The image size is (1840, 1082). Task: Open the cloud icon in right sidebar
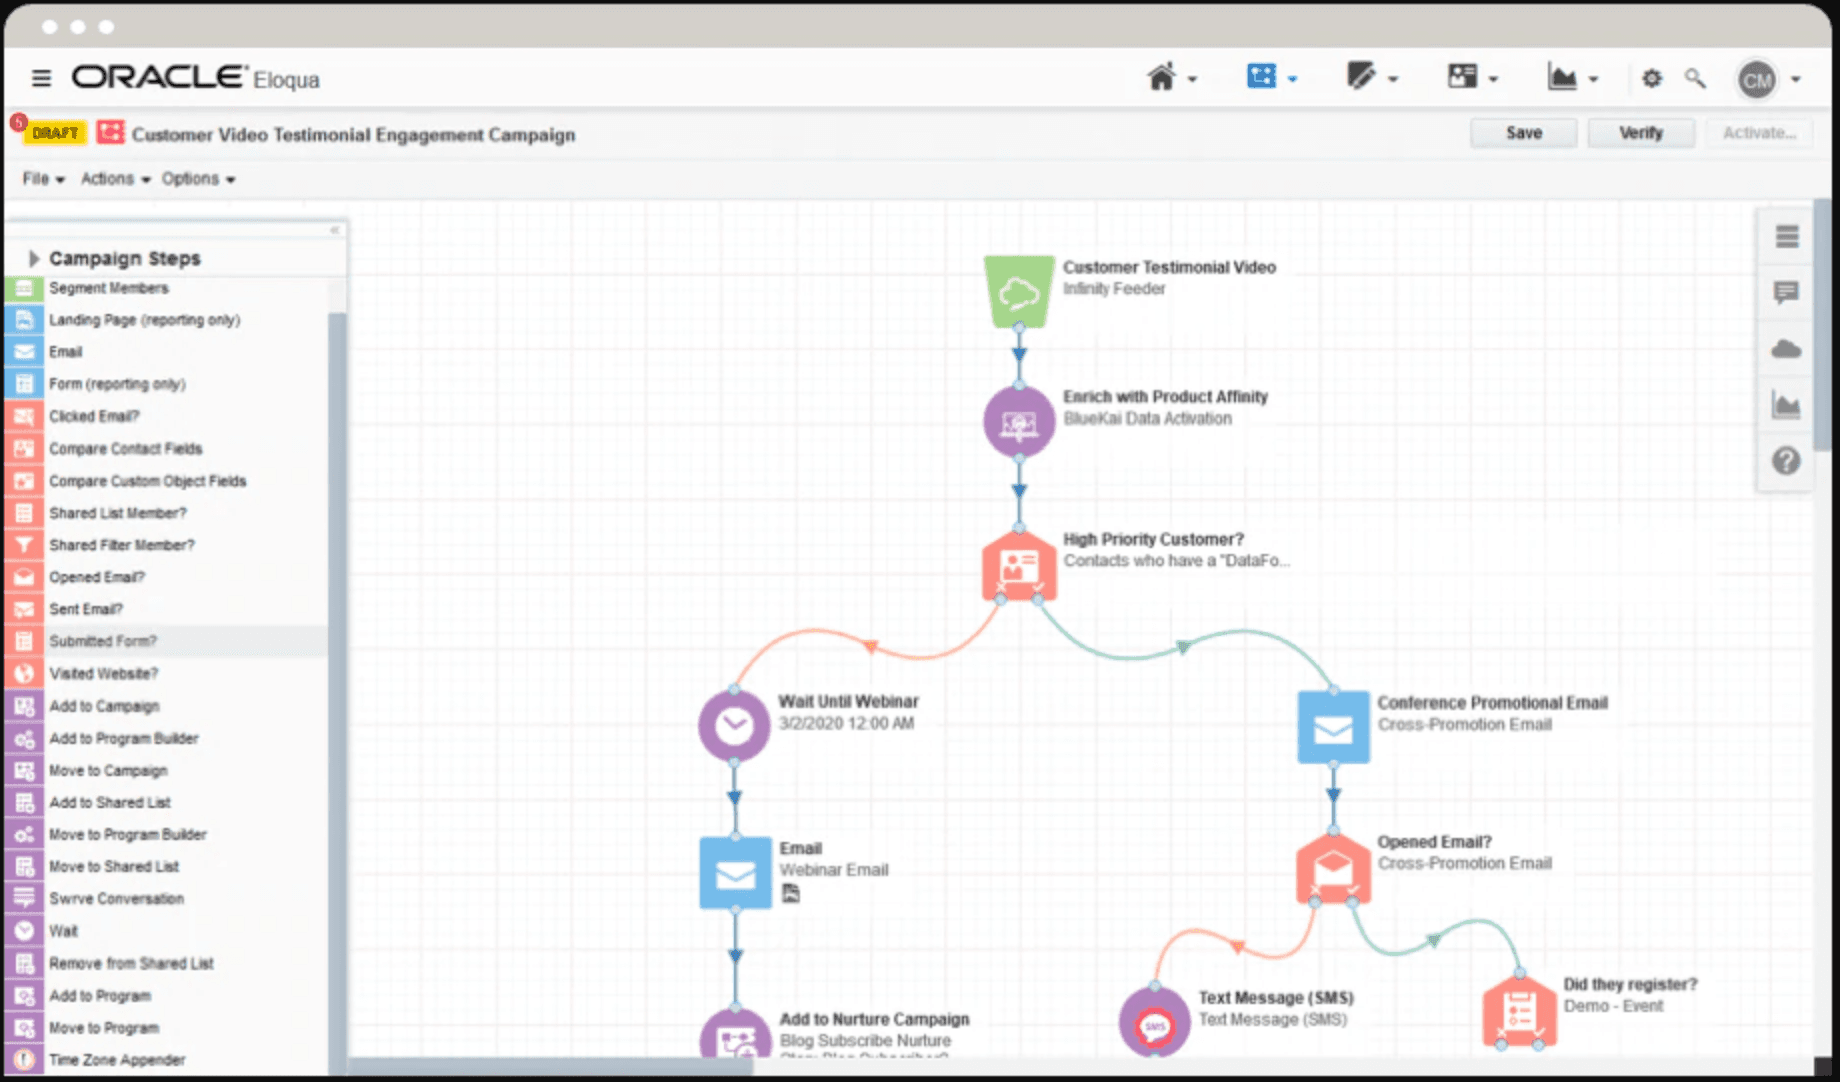point(1786,349)
